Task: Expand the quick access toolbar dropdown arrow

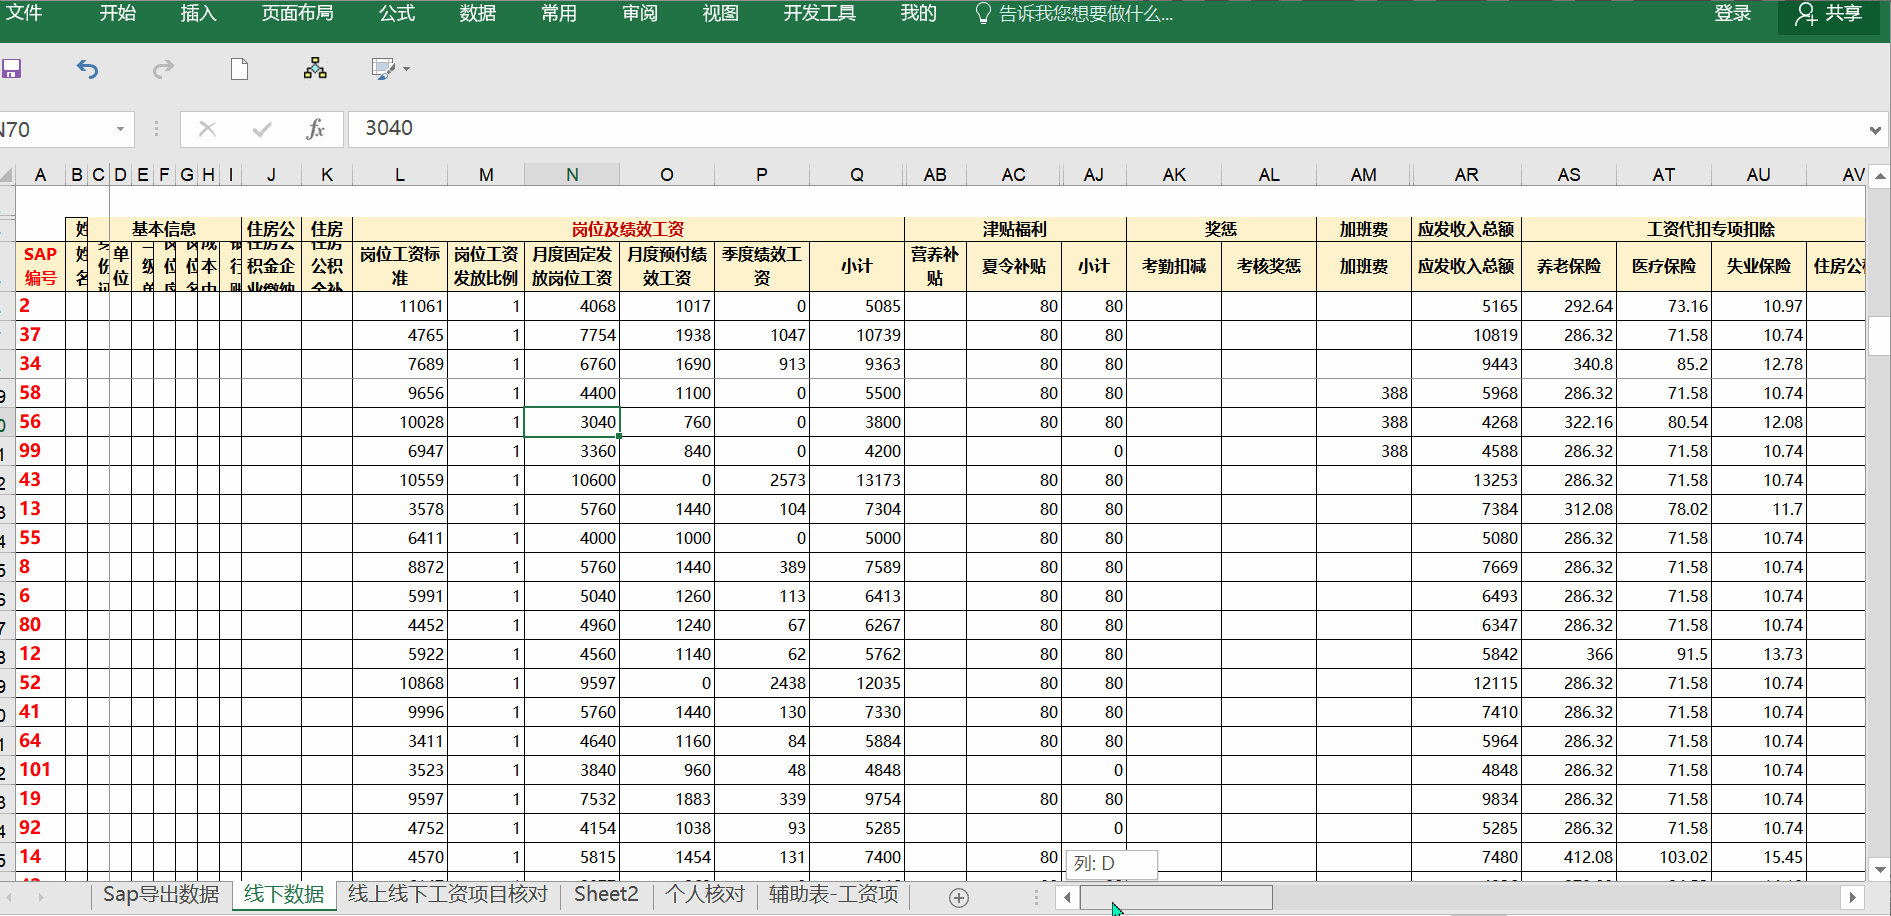Action: [x=406, y=69]
